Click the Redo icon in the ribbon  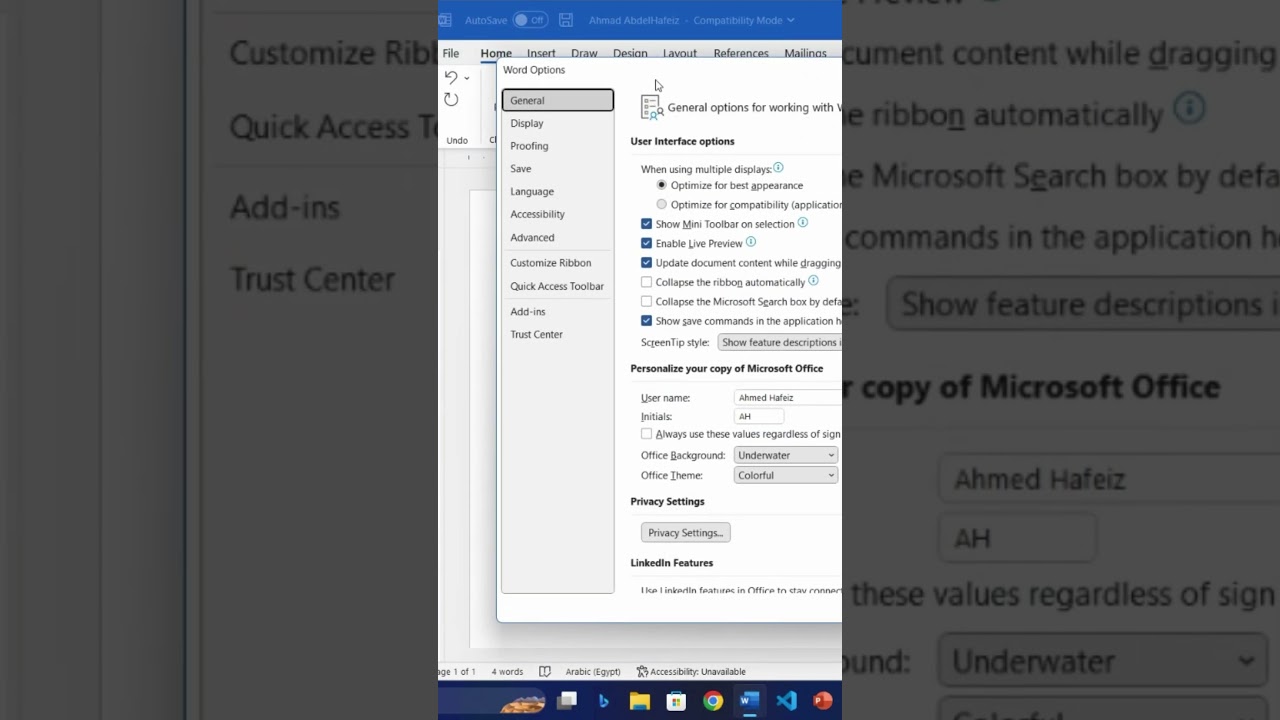pos(451,100)
